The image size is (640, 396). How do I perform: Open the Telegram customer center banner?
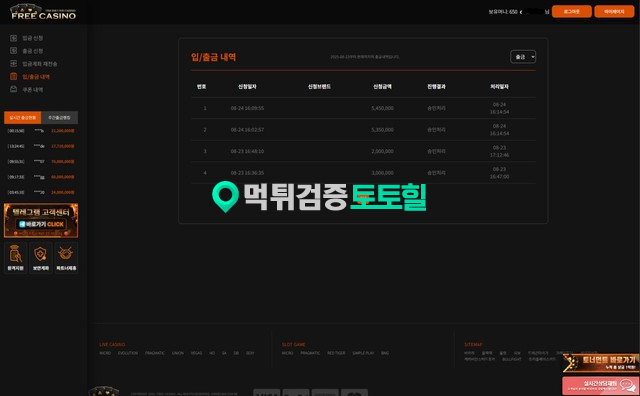[41, 220]
